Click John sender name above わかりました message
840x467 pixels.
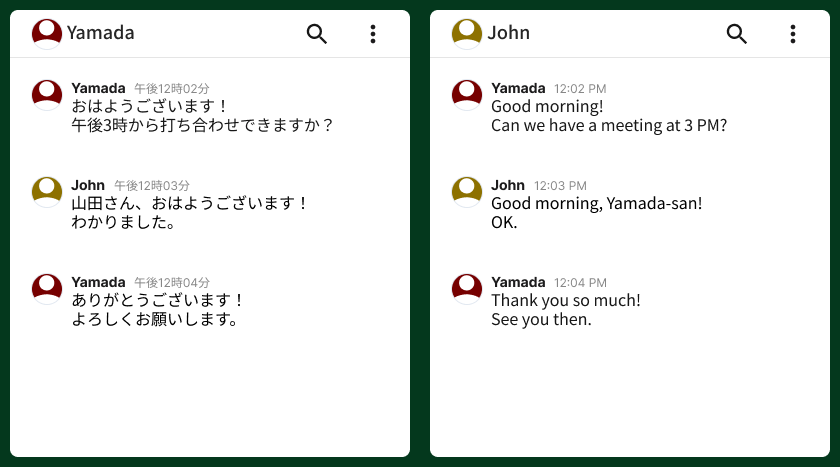click(88, 185)
